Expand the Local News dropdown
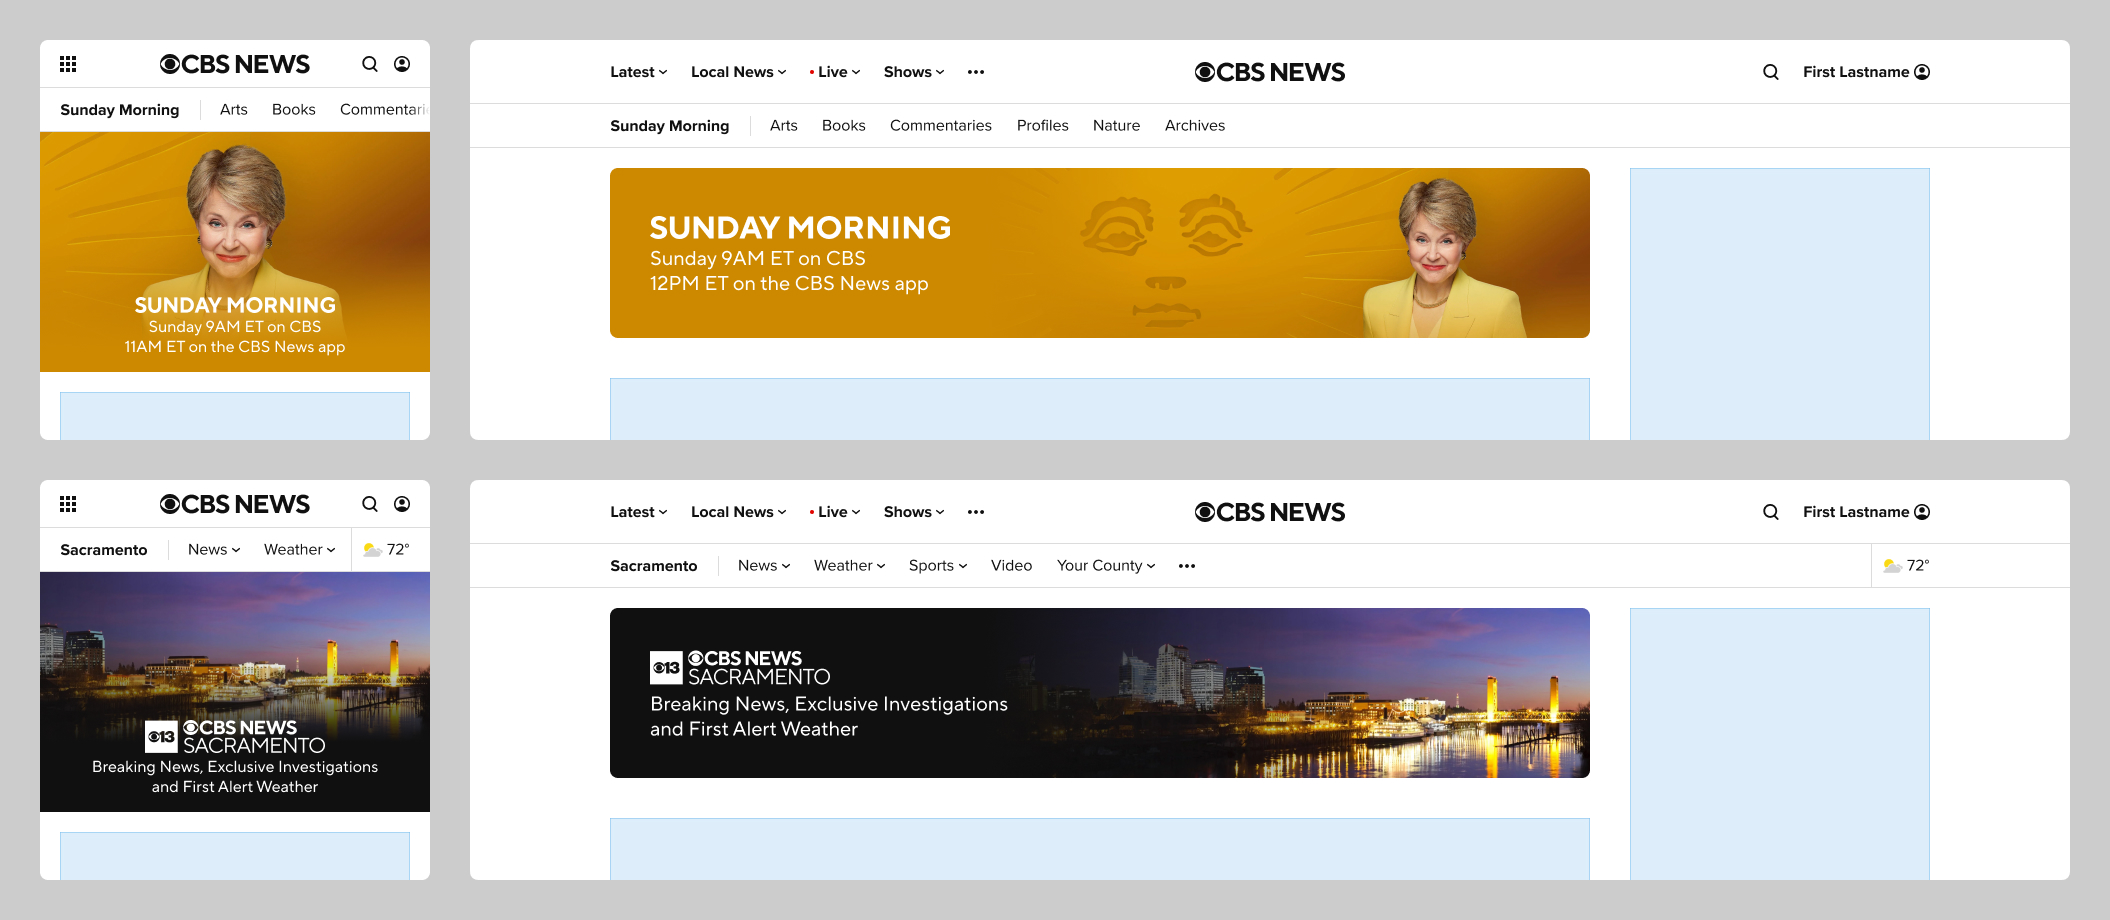2110x920 pixels. click(x=737, y=71)
